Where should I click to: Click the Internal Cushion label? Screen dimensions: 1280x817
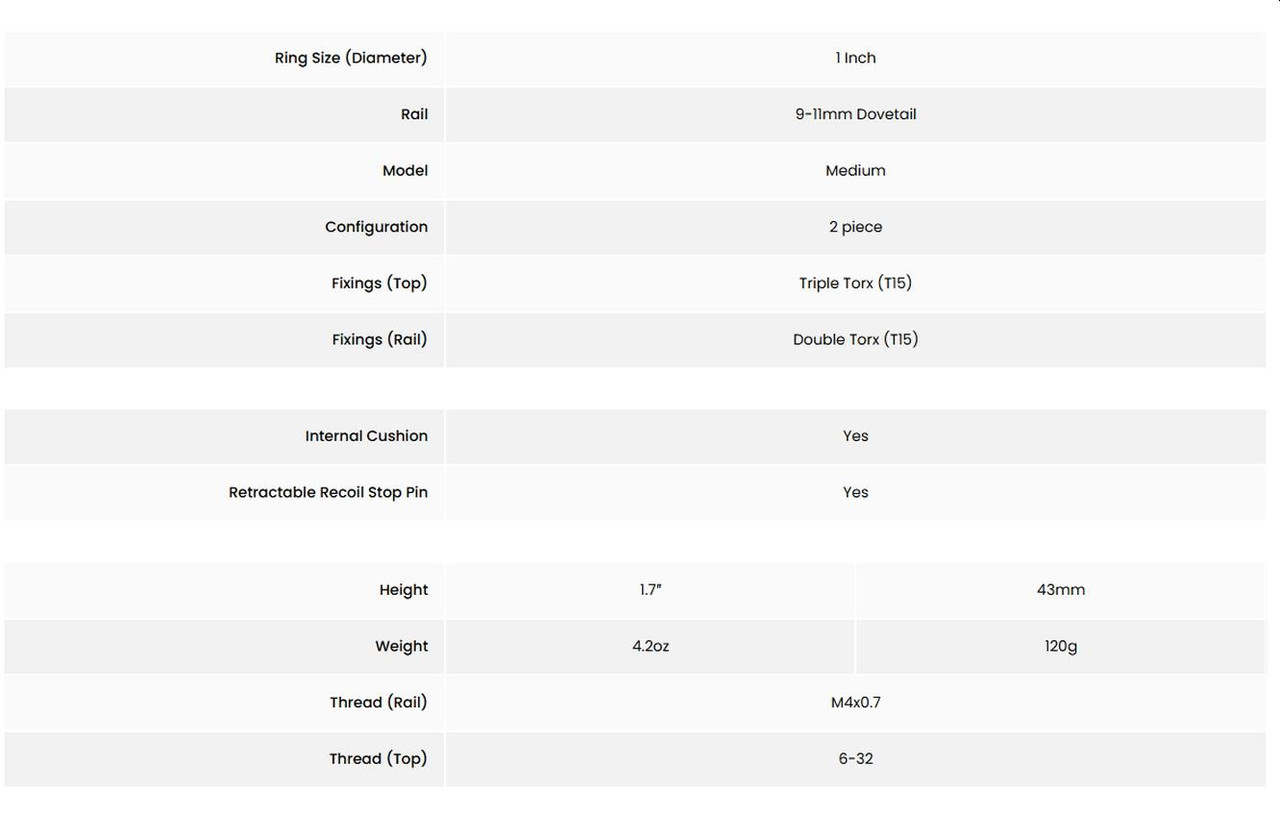coord(366,436)
